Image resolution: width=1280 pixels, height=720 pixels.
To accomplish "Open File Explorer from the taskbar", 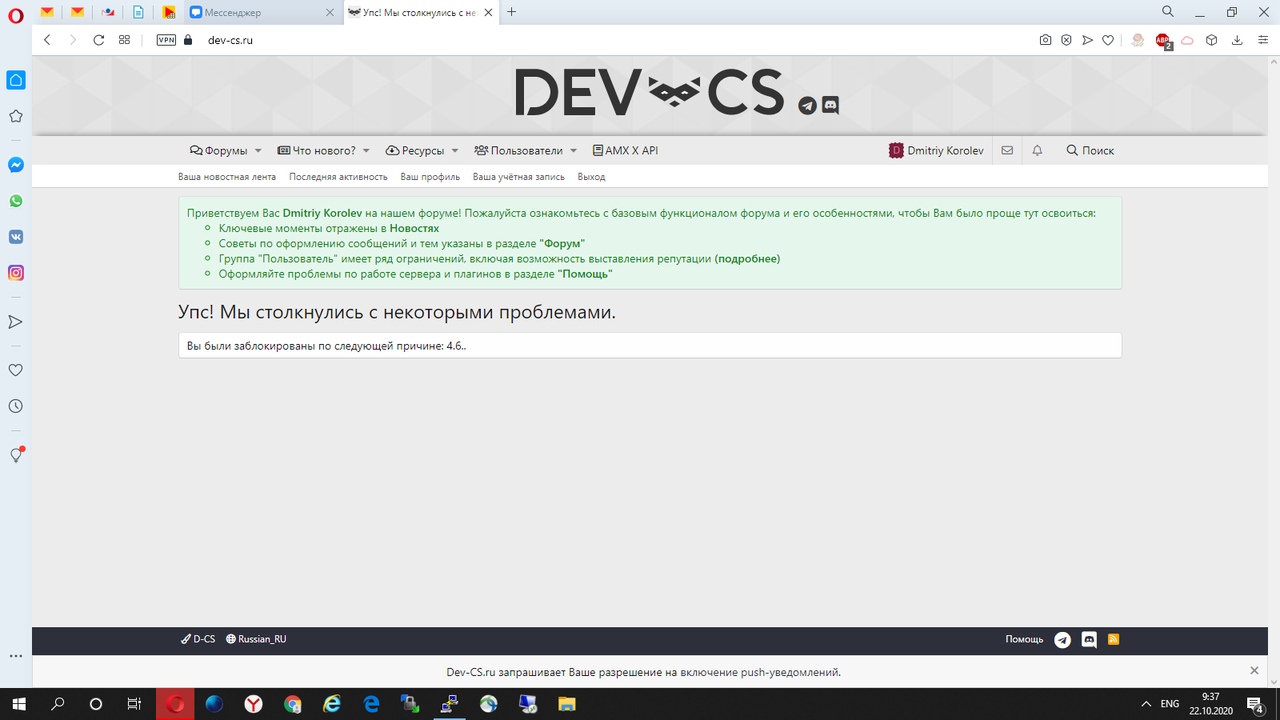I will [566, 704].
